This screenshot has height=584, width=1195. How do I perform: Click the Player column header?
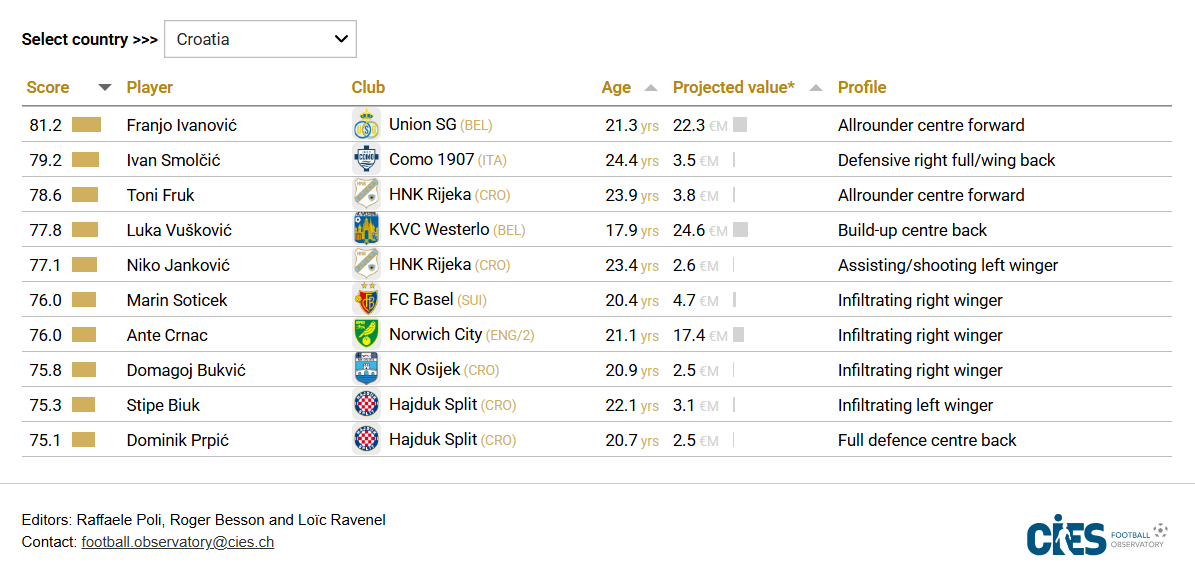(150, 88)
